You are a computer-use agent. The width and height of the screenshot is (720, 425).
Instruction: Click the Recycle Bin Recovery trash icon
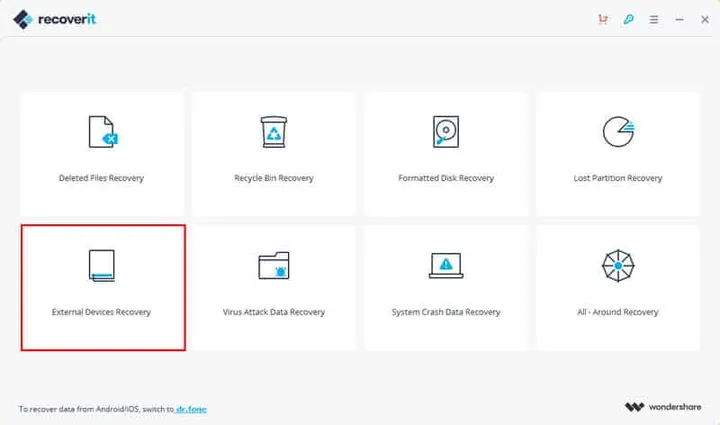[x=274, y=132]
